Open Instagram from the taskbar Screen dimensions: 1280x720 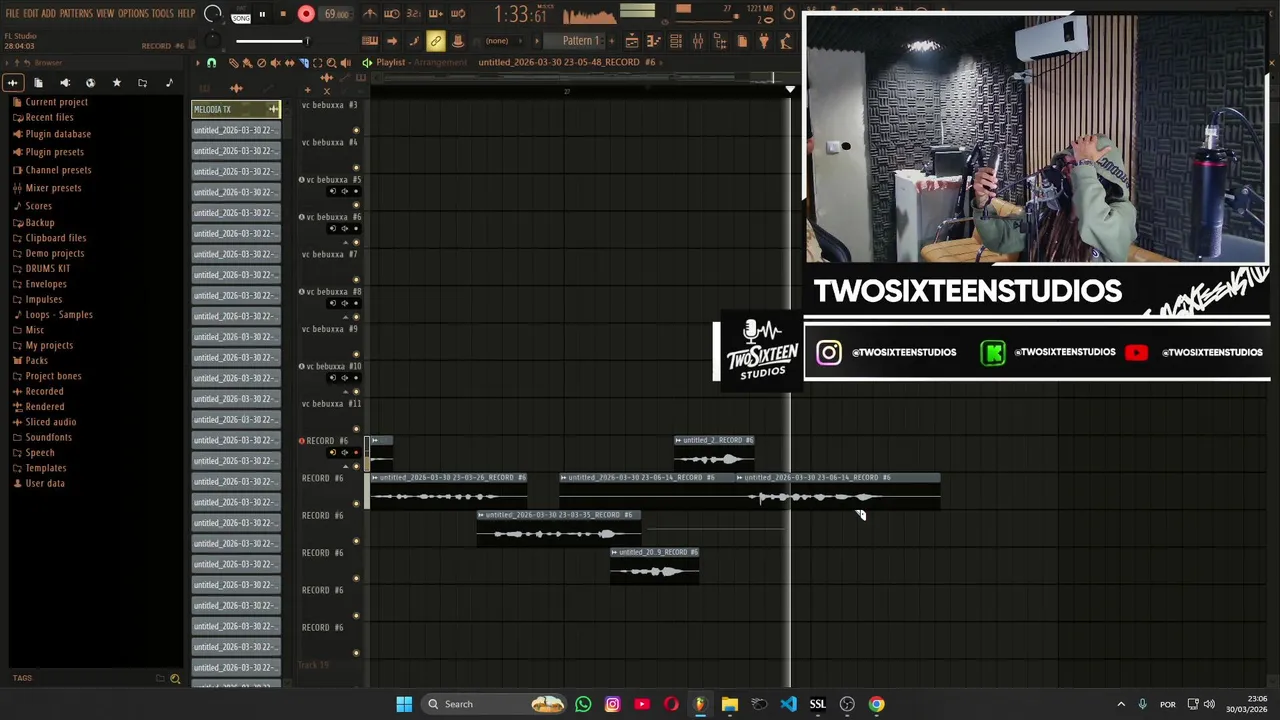612,704
